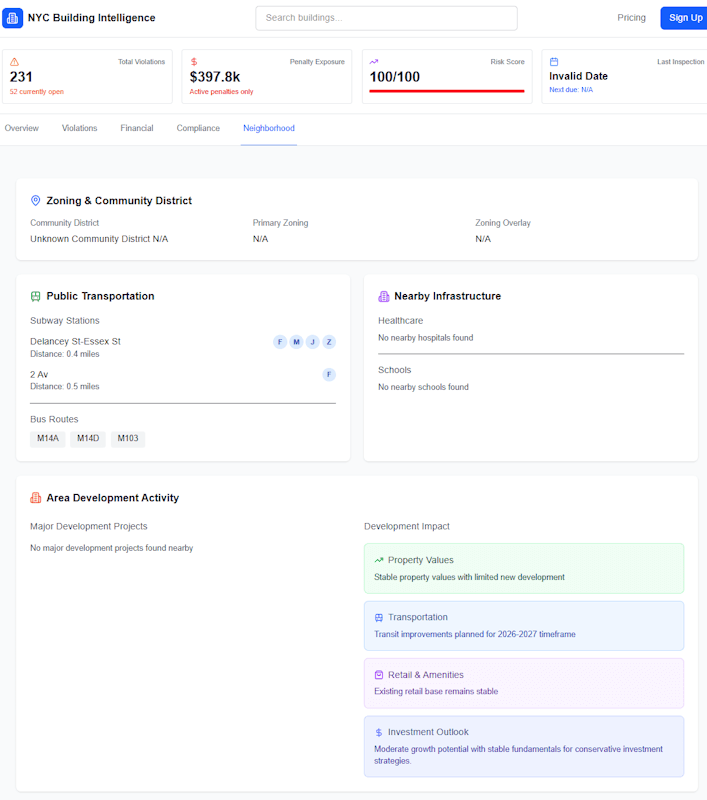Select the Compliance tab

pos(198,128)
